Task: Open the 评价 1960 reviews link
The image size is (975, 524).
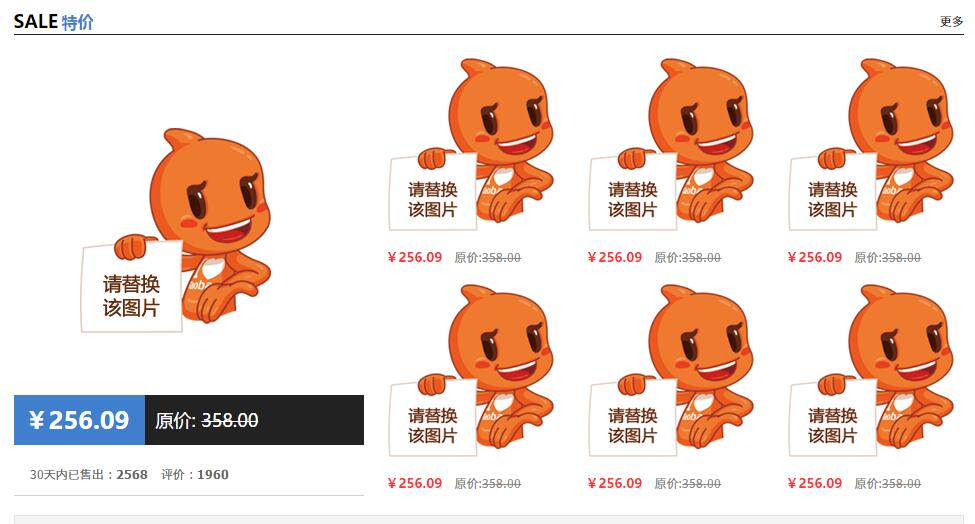Action: (195, 475)
